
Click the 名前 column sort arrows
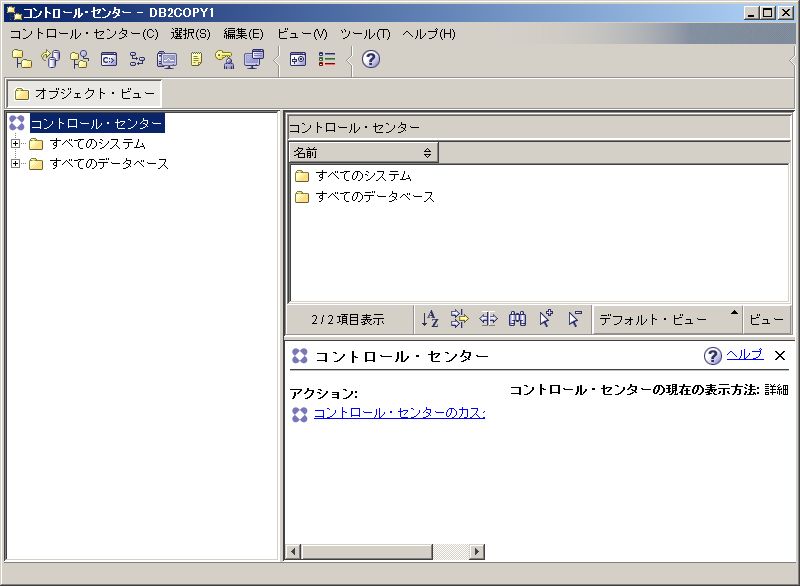click(x=427, y=152)
